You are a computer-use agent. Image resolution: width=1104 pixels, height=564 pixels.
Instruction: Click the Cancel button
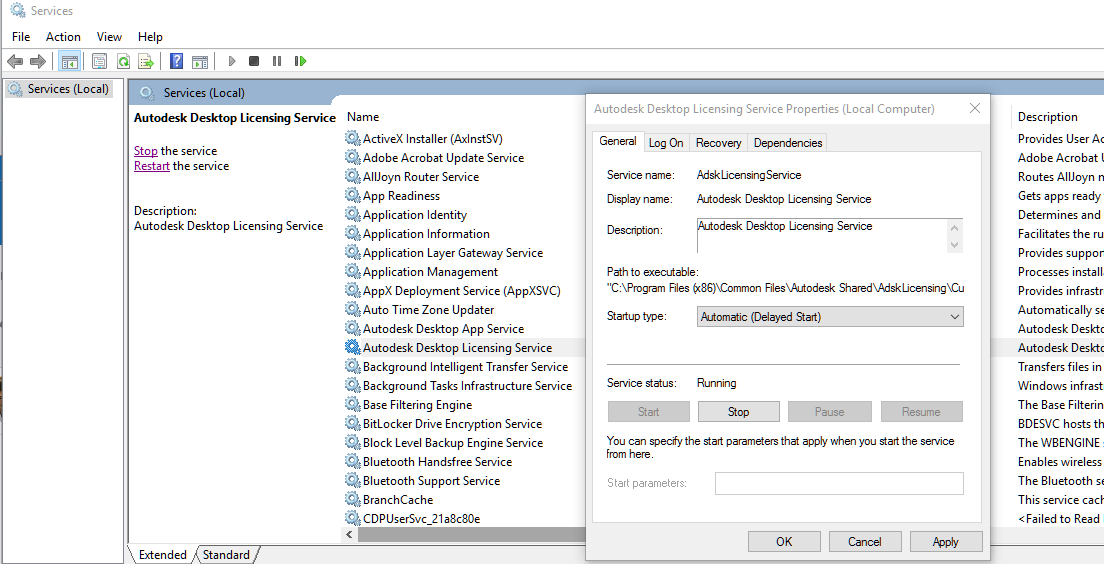[865, 541]
